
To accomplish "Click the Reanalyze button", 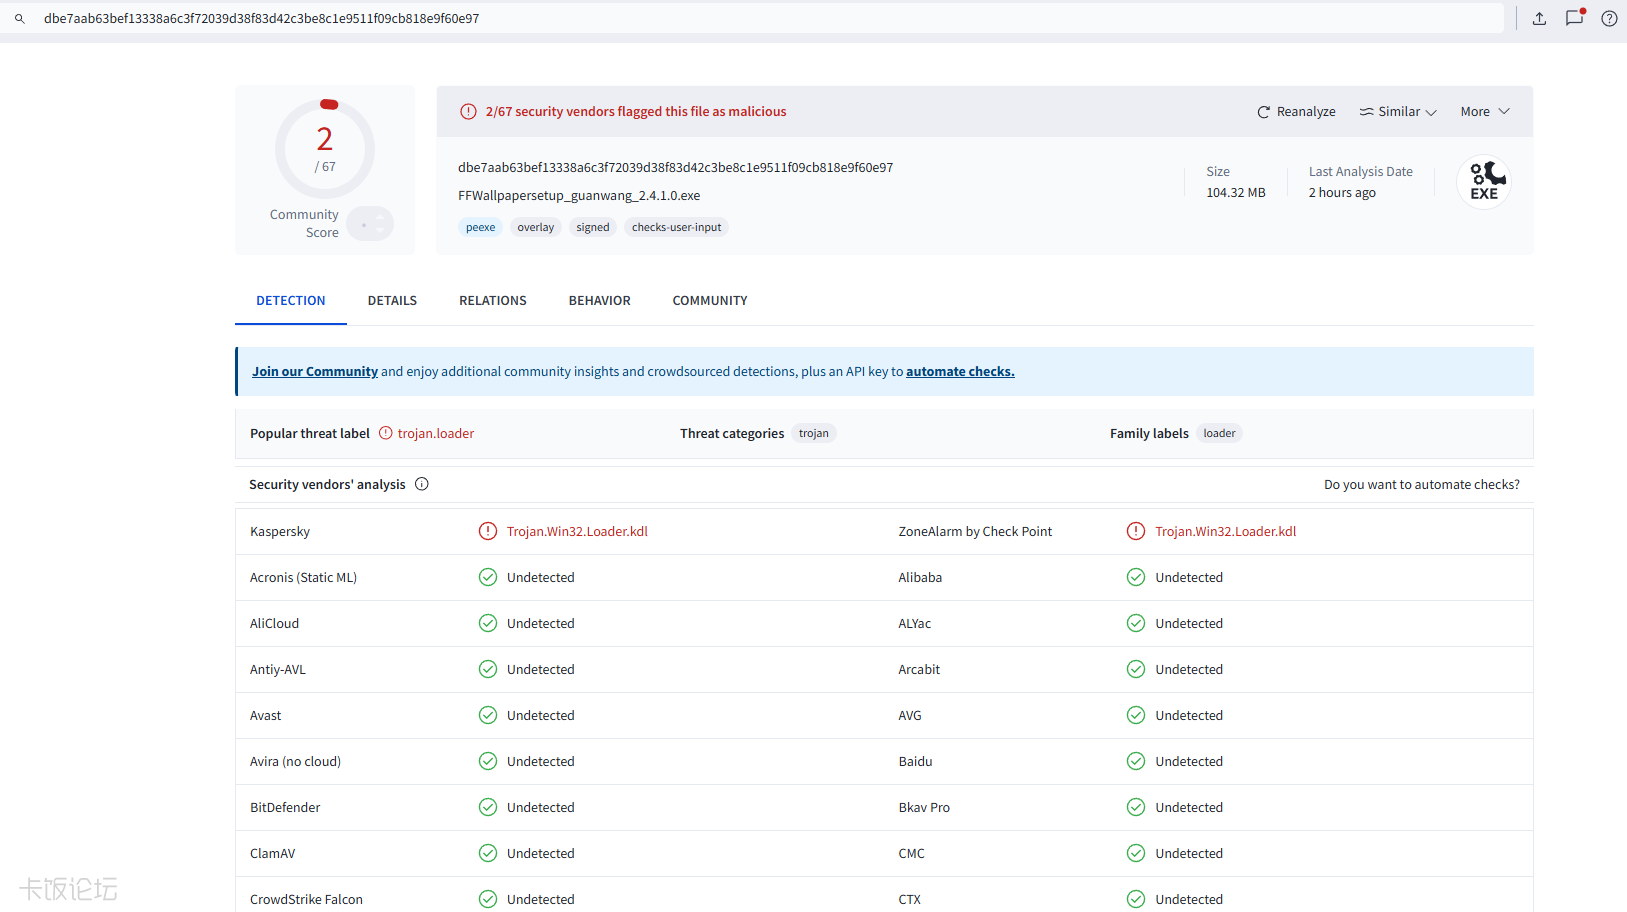I will [x=1296, y=112].
